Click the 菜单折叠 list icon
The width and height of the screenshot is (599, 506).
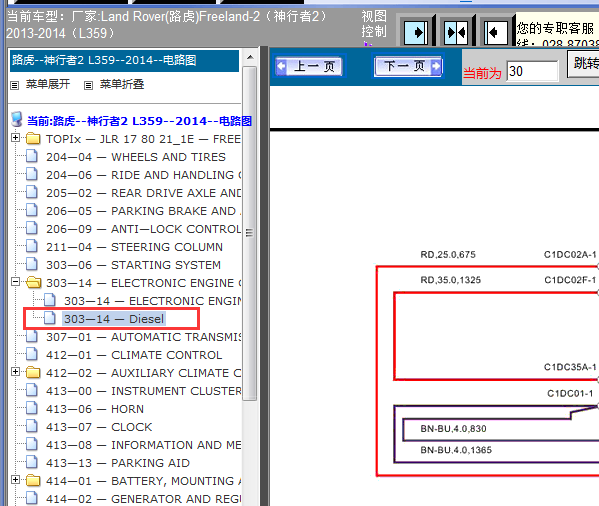pyautogui.click(x=88, y=85)
